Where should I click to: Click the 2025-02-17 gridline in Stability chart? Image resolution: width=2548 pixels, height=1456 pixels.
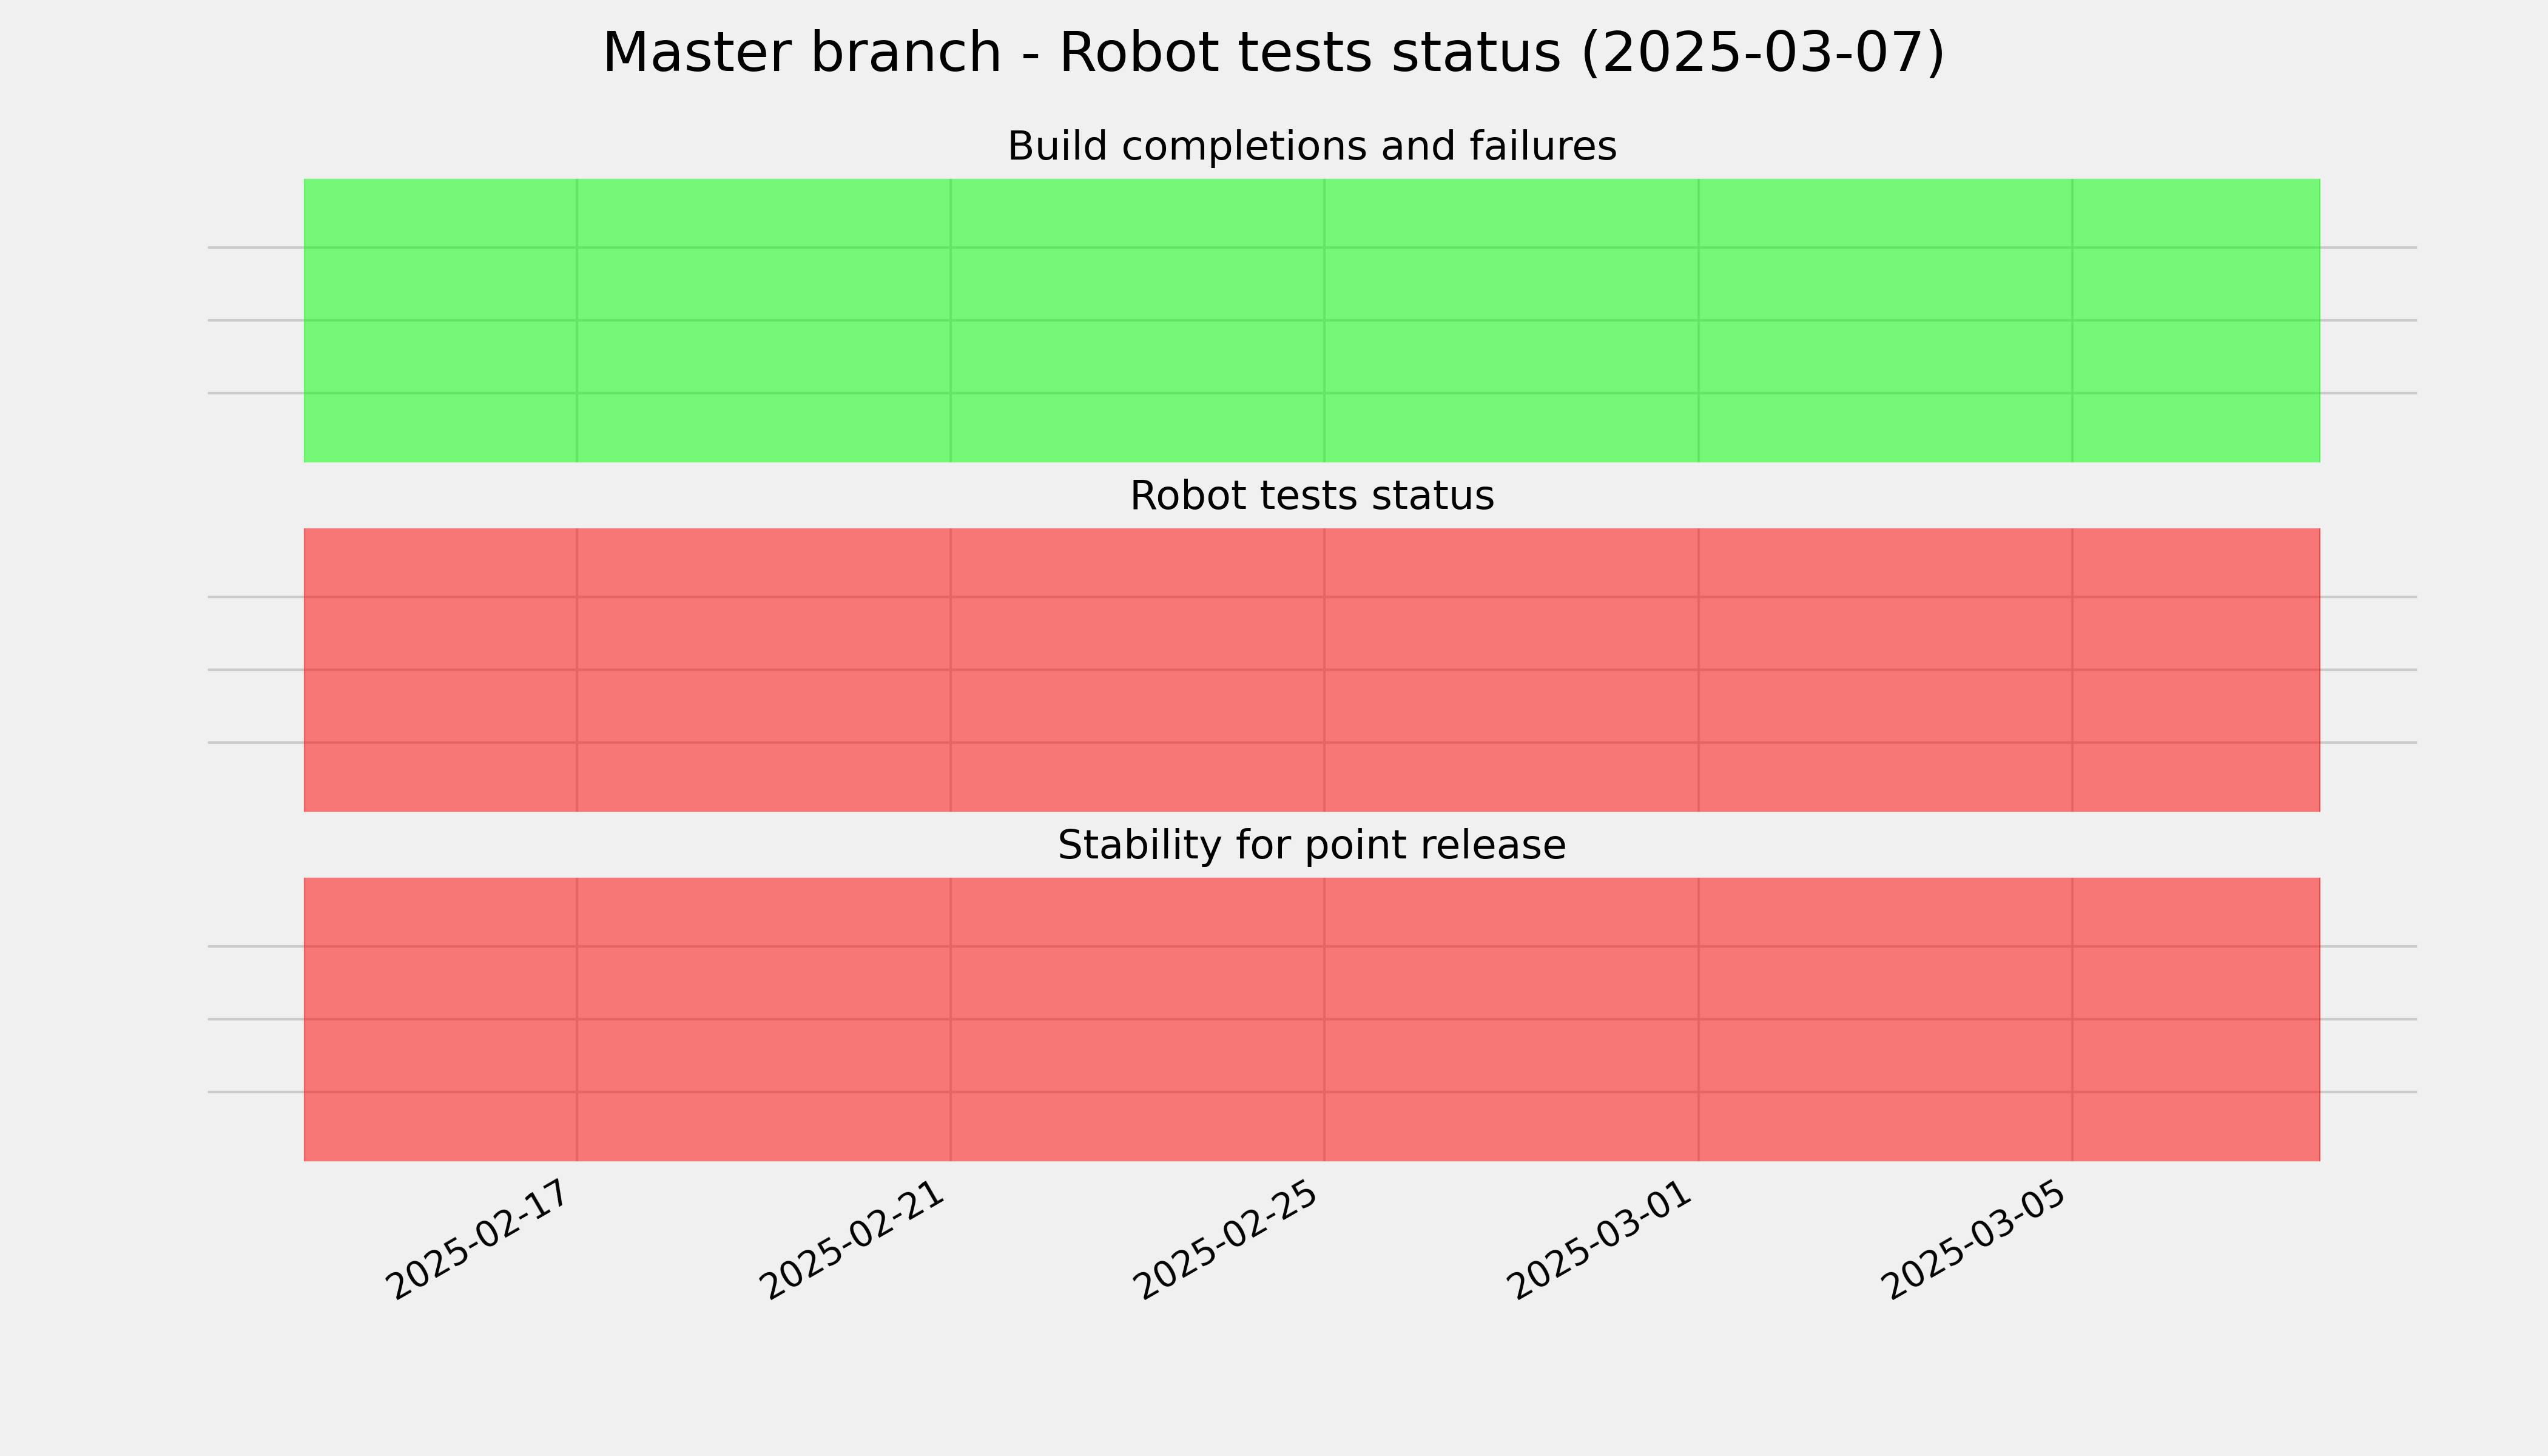pos(577,1019)
